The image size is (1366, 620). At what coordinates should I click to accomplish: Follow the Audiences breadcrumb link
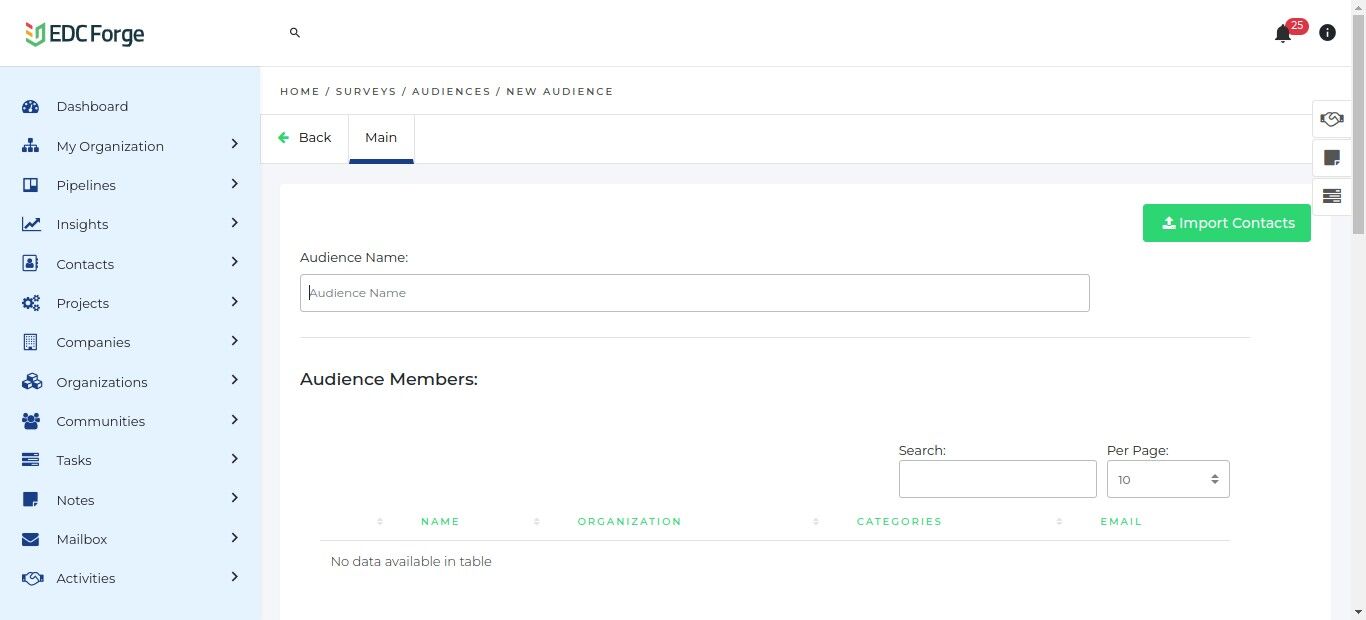click(451, 91)
